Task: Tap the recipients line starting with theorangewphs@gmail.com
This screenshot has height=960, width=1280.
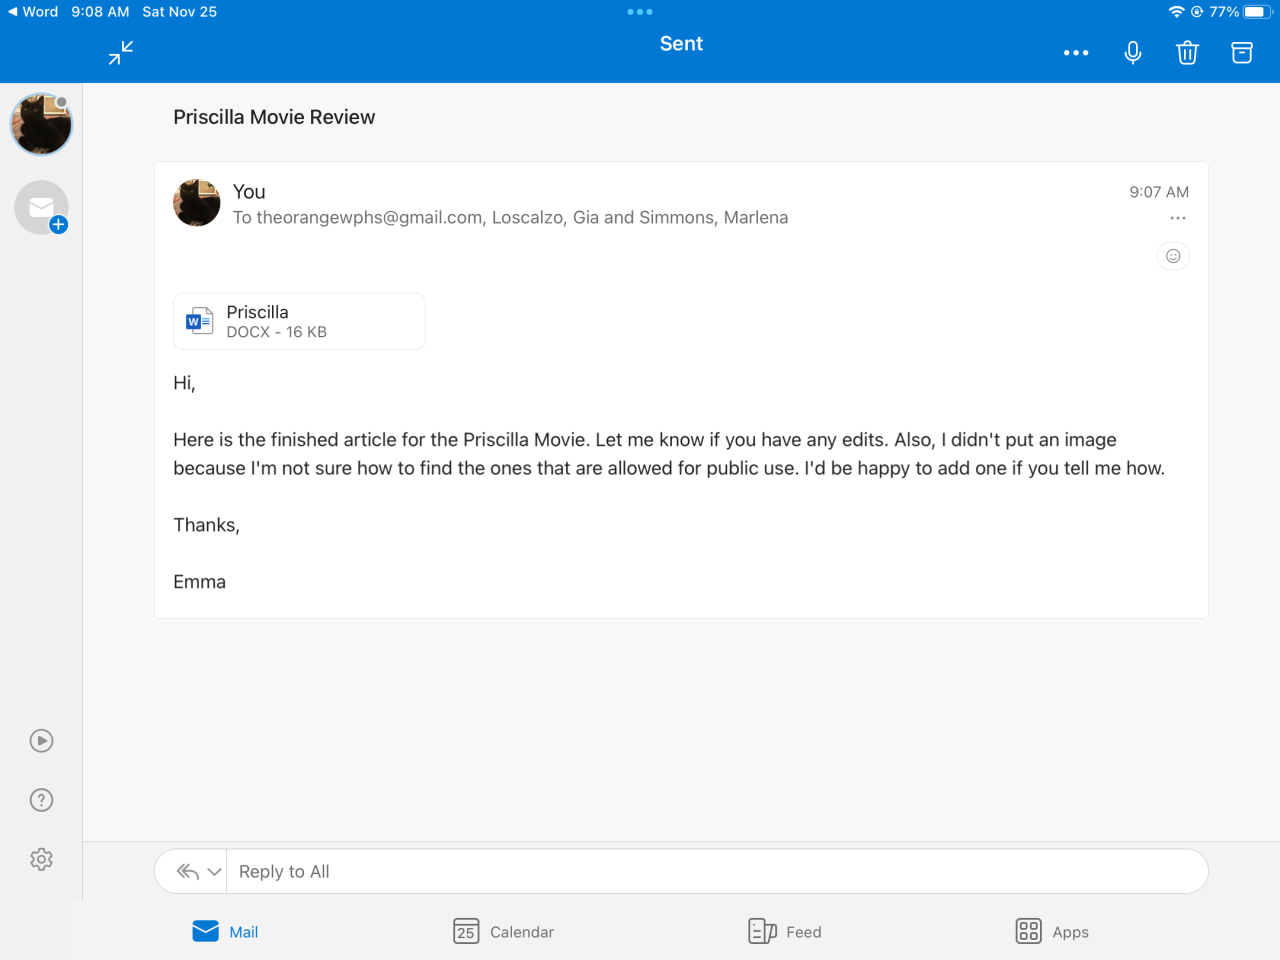Action: click(510, 218)
